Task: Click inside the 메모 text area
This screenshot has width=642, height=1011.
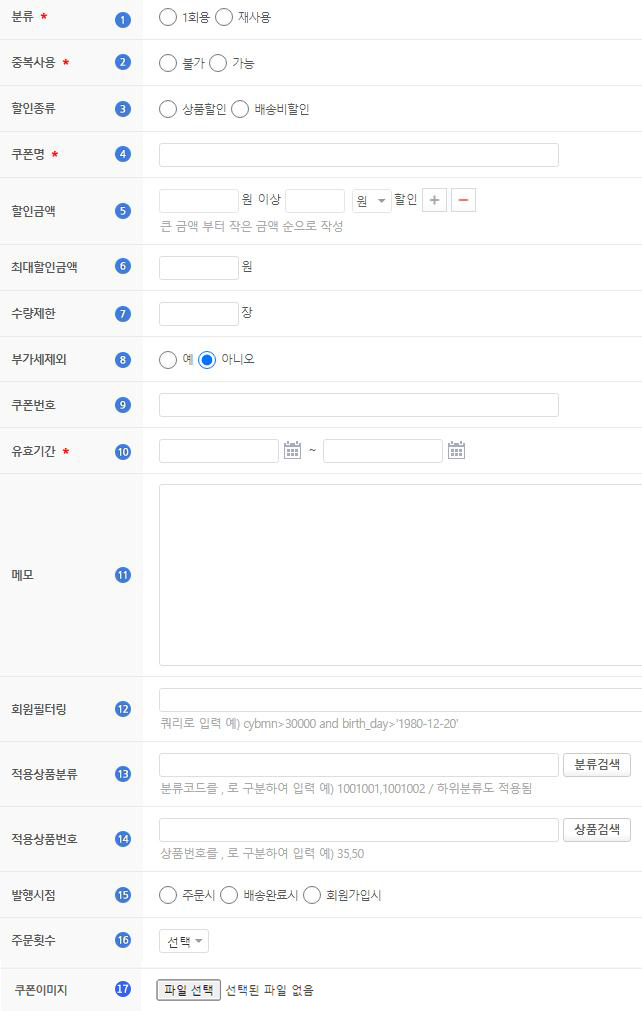Action: tap(400, 575)
